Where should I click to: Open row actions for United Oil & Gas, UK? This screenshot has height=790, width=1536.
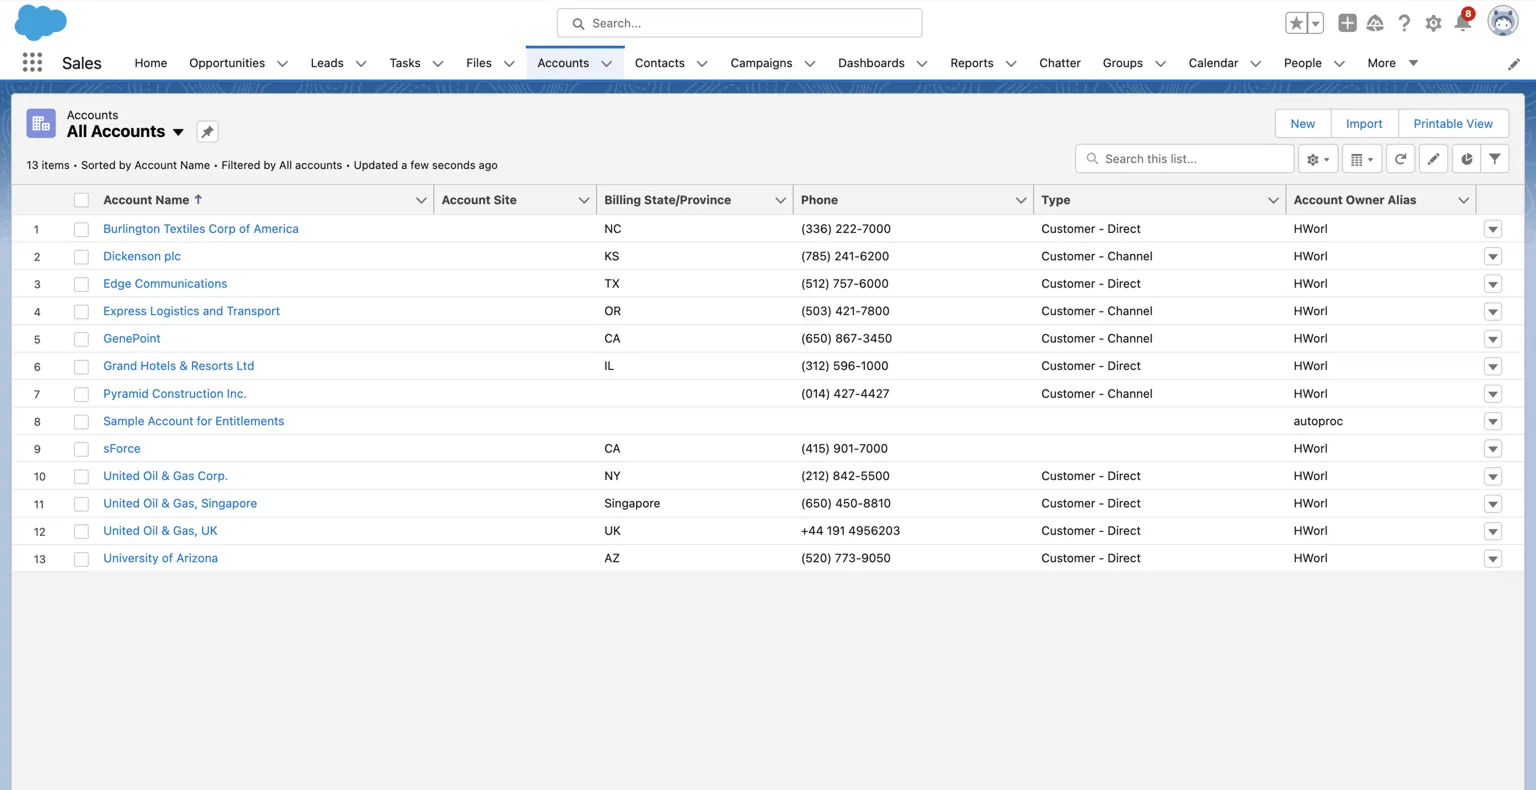point(1492,531)
